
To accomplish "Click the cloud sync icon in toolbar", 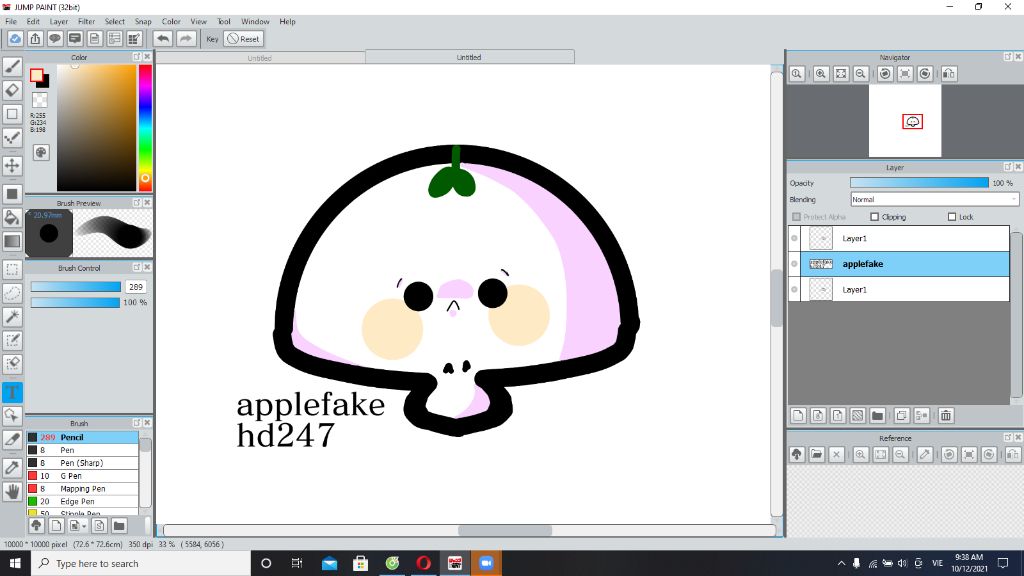I will point(15,39).
